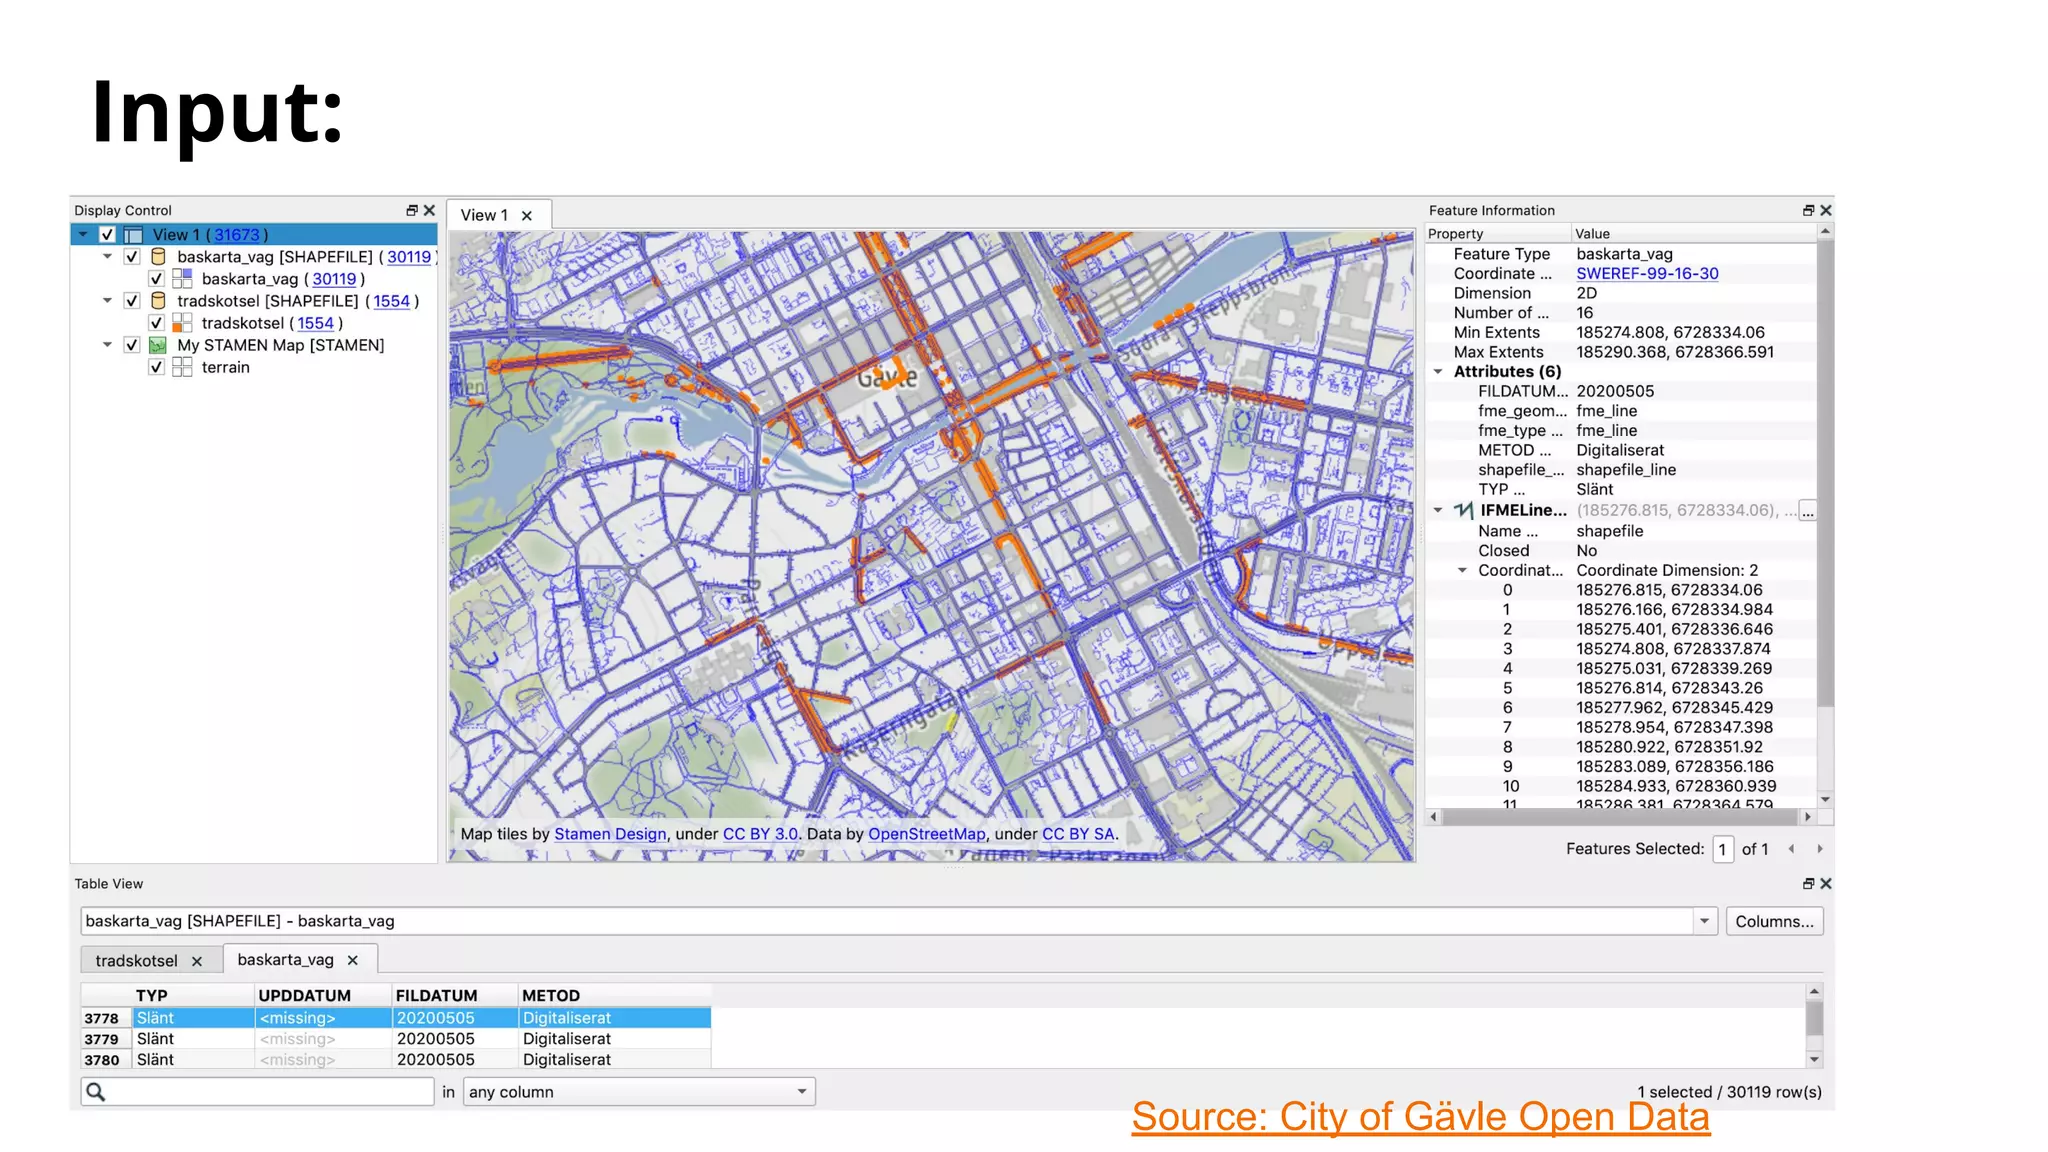Image resolution: width=2048 pixels, height=1152 pixels.
Task: Click the Property column header
Action: (x=1497, y=234)
